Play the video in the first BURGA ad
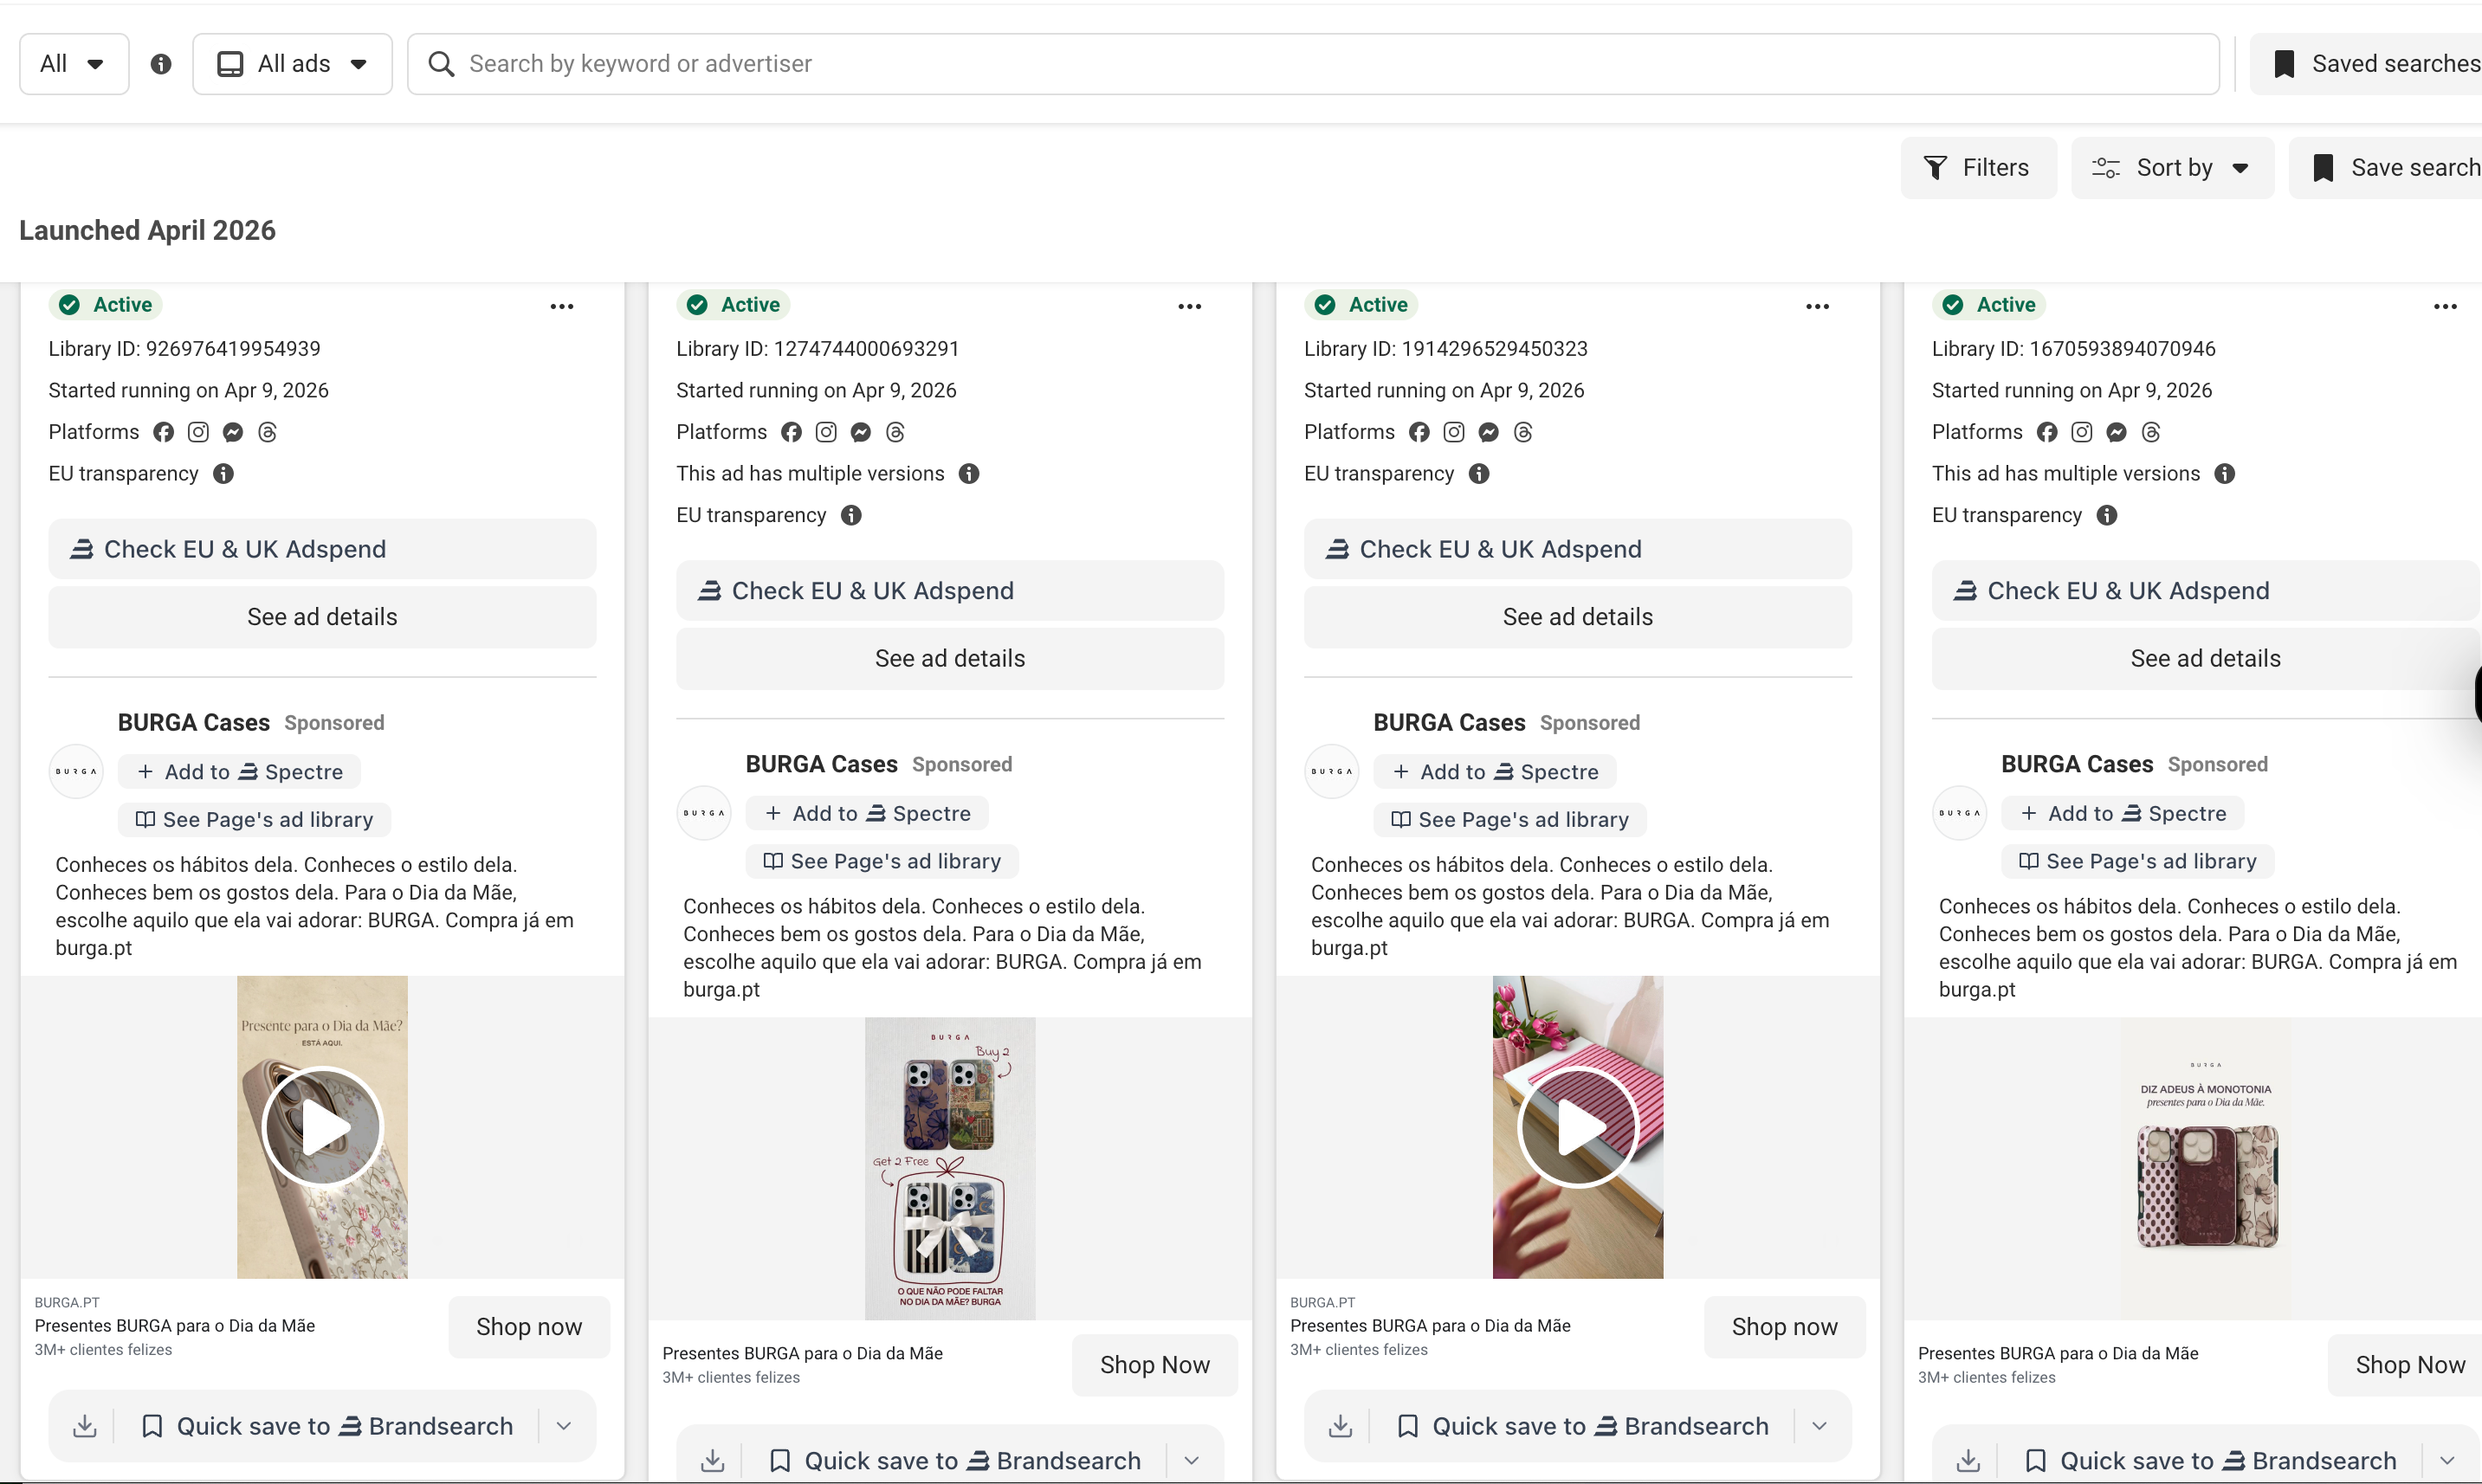 (322, 1127)
